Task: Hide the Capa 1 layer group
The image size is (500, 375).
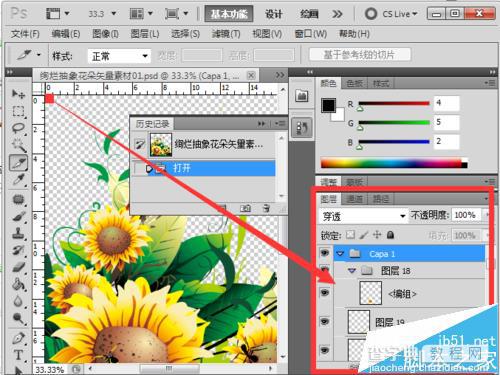Action: click(x=325, y=253)
